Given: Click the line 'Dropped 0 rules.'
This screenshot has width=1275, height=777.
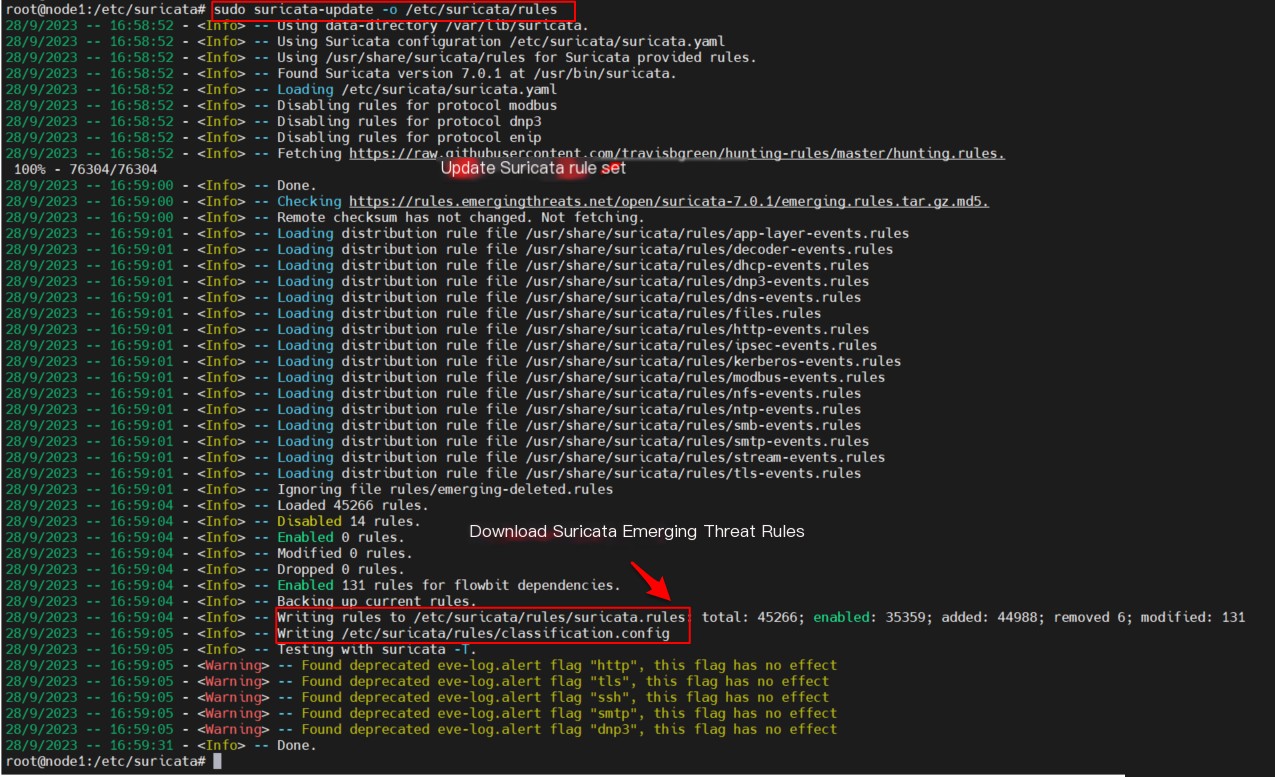Looking at the screenshot, I should [x=341, y=569].
